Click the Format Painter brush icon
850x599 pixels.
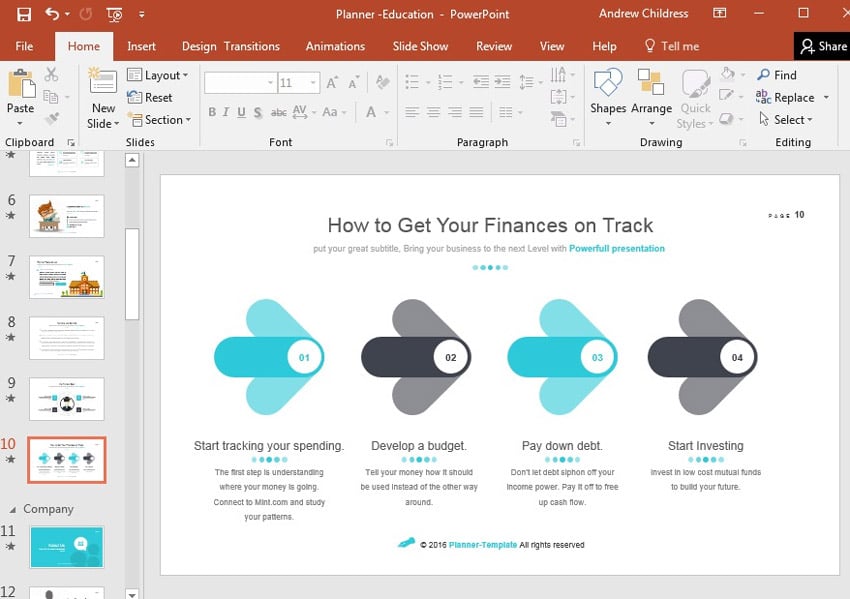click(52, 119)
